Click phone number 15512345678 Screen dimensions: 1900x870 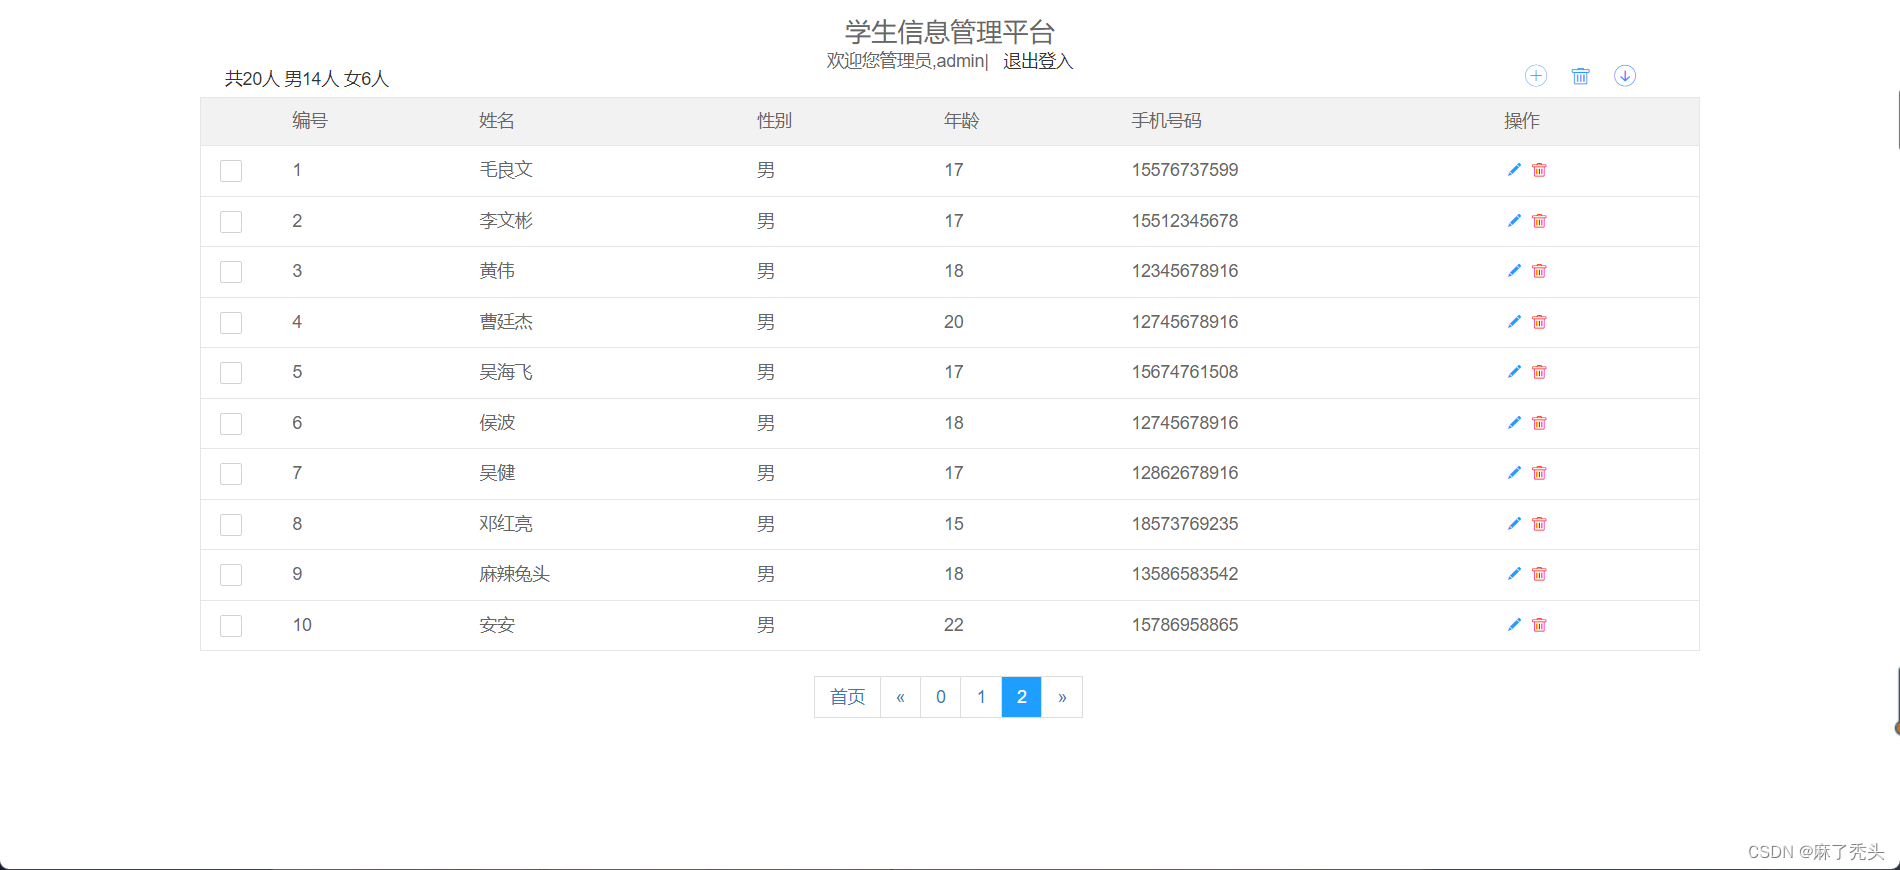point(1185,221)
